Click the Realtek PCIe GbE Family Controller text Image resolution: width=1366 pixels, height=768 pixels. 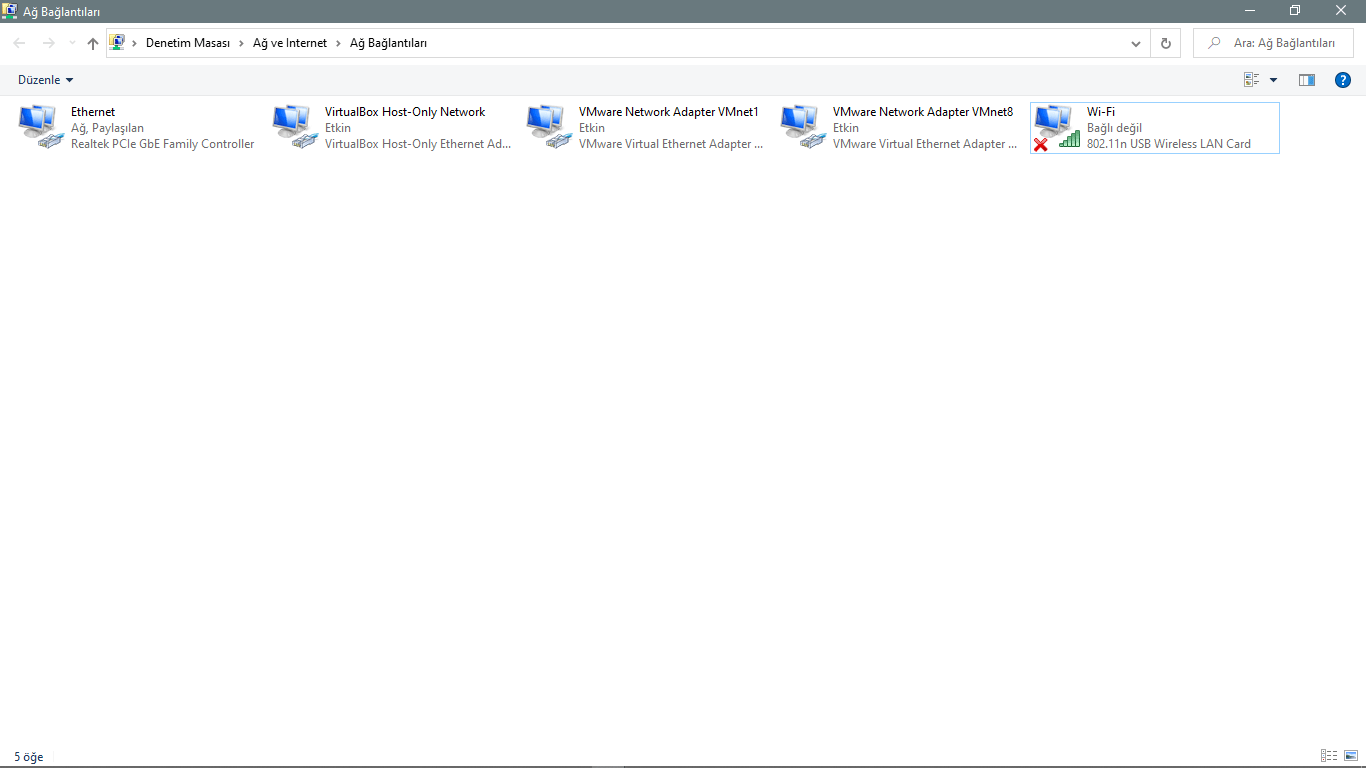click(163, 144)
